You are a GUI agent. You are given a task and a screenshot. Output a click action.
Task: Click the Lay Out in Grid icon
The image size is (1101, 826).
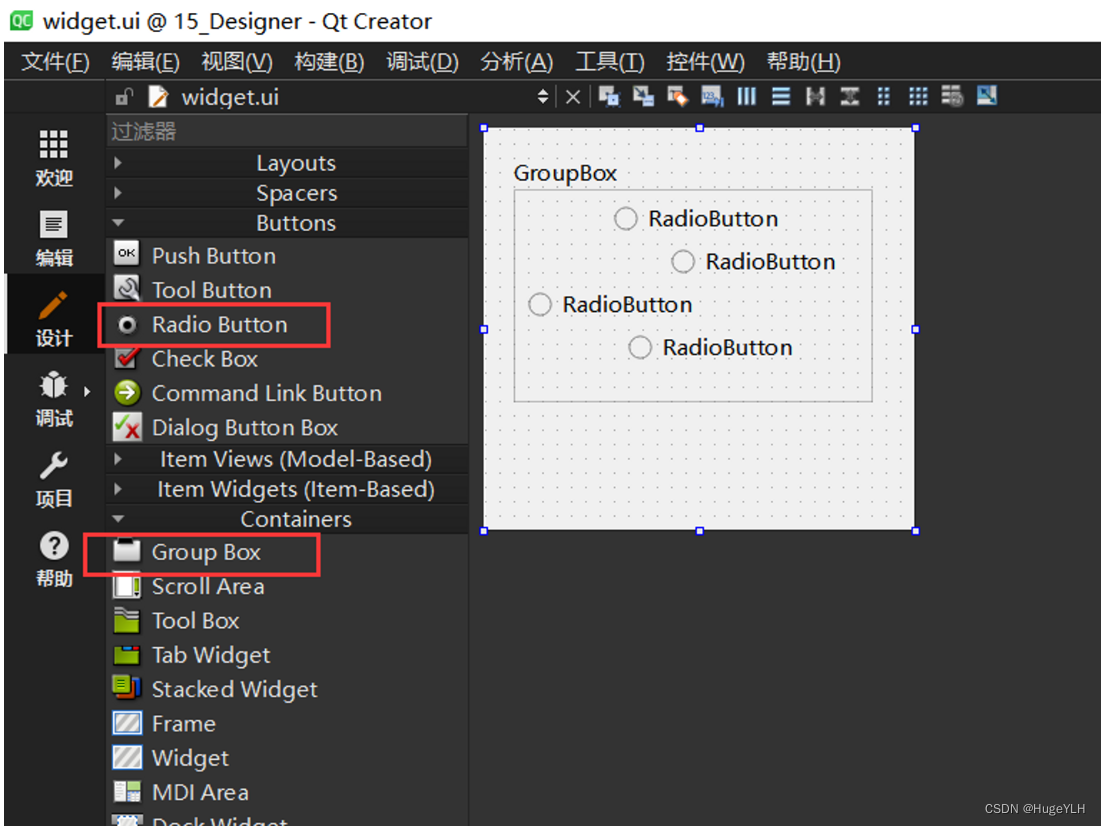click(x=918, y=96)
